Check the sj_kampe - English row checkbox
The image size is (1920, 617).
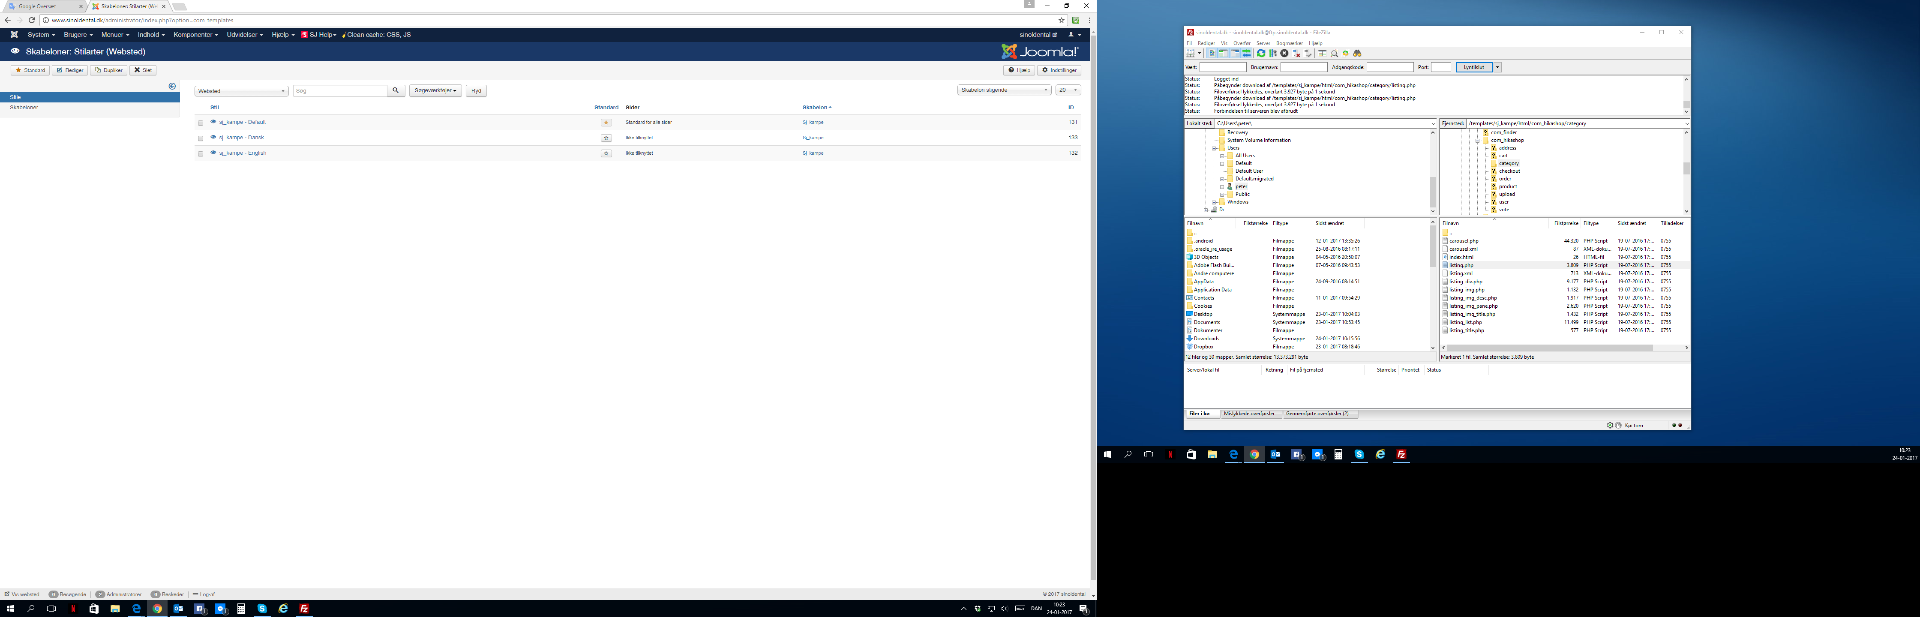pyautogui.click(x=200, y=153)
